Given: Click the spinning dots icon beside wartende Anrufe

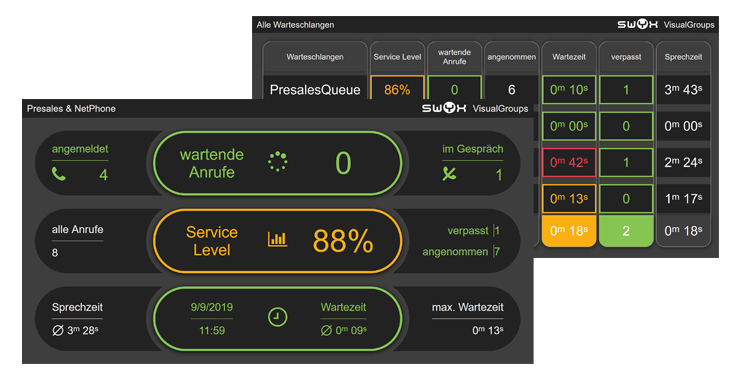Looking at the screenshot, I should click(x=277, y=162).
